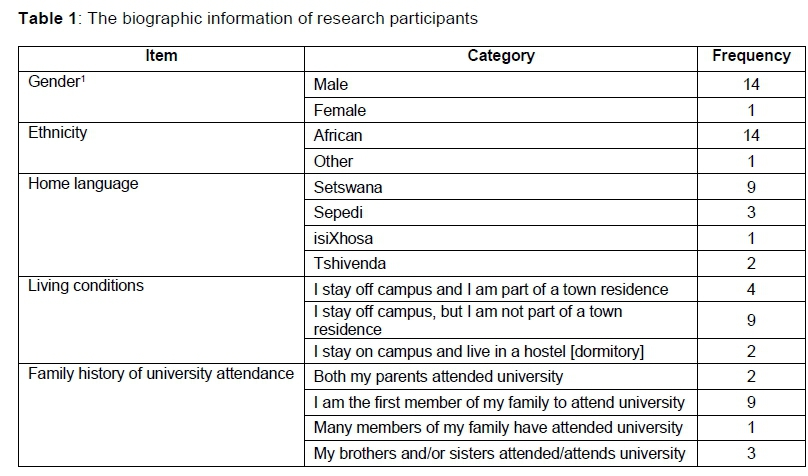Click the Item column header
The width and height of the screenshot is (808, 476).
161,56
